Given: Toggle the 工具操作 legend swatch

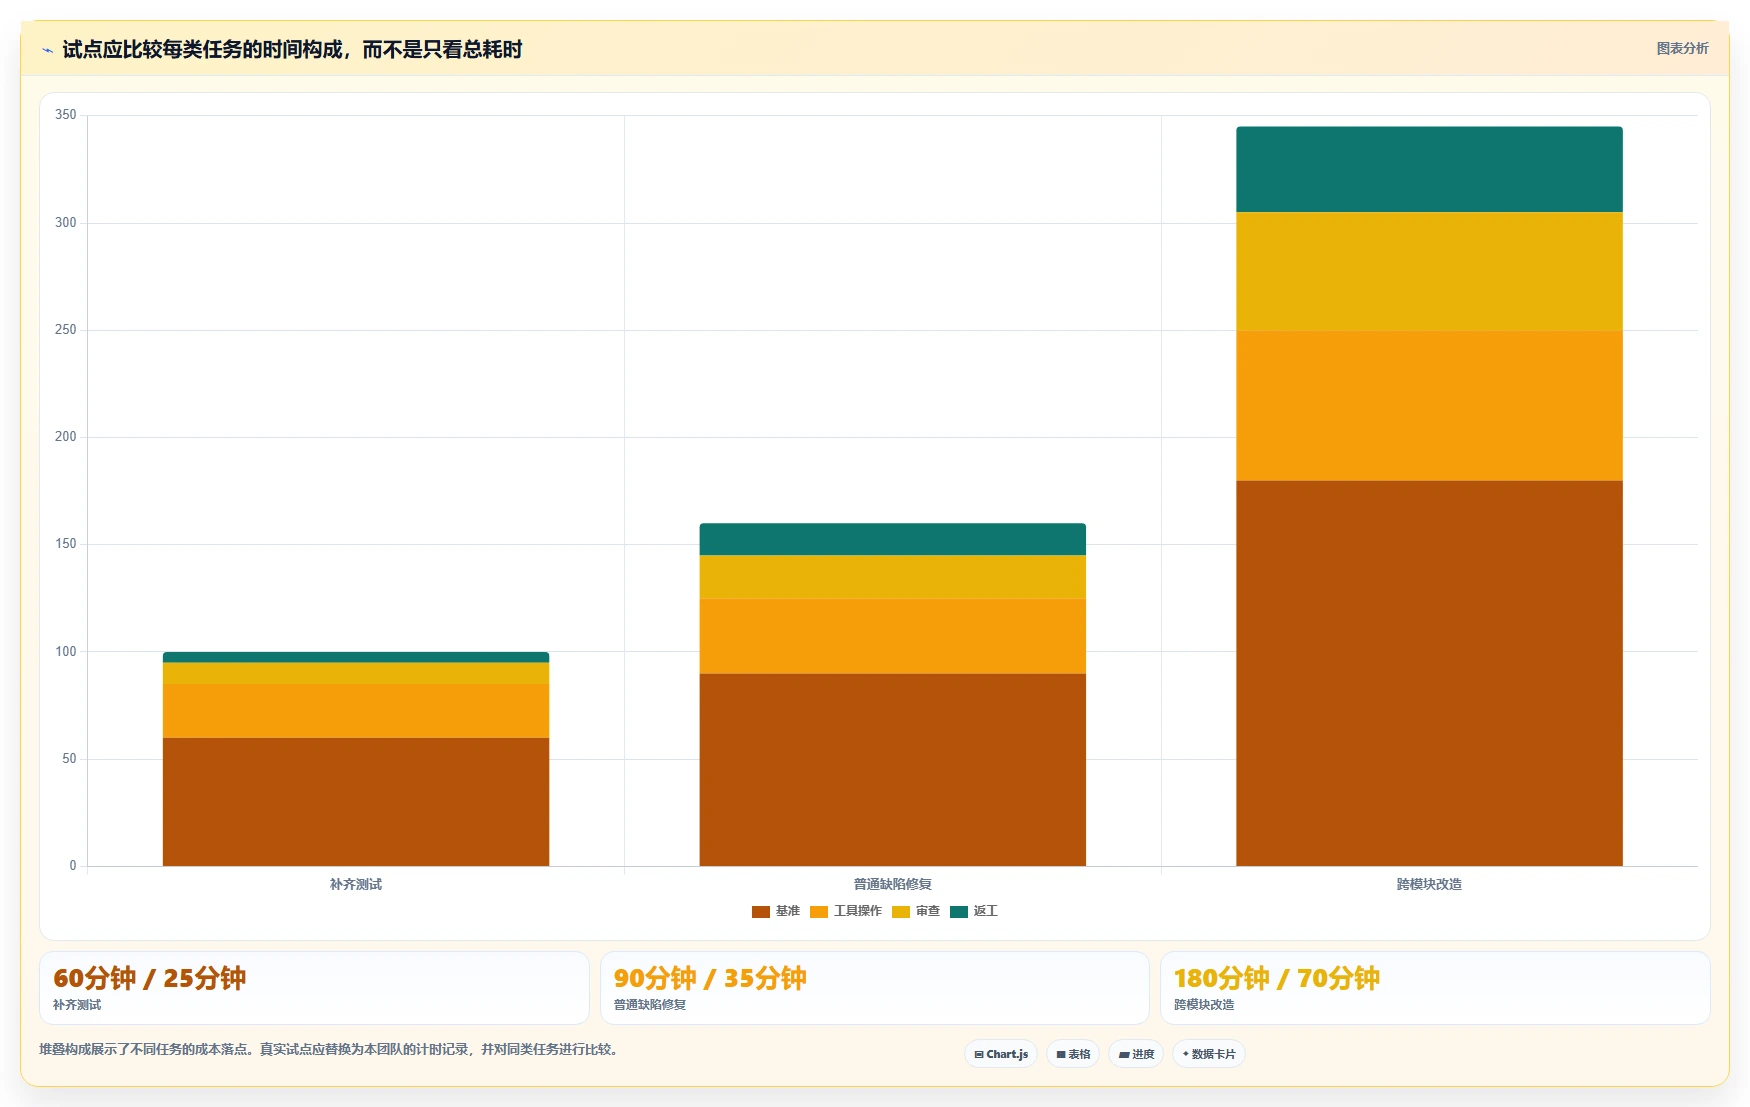Looking at the screenshot, I should pyautogui.click(x=819, y=911).
